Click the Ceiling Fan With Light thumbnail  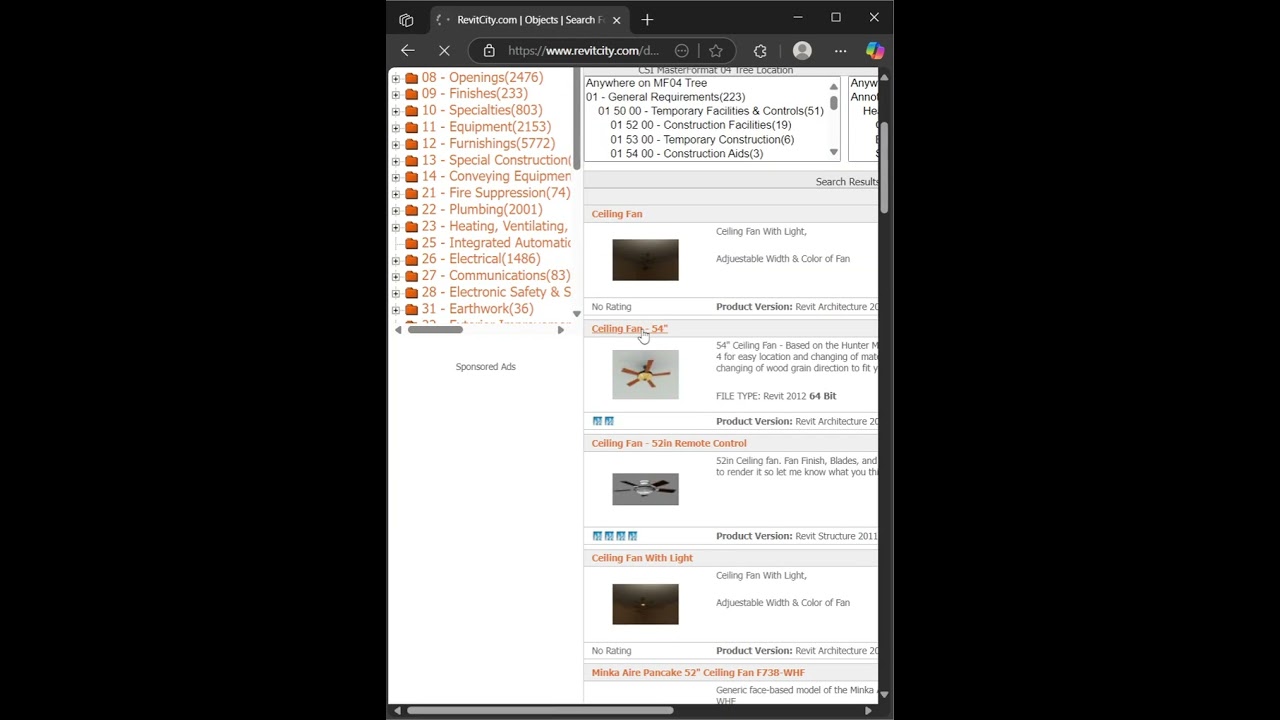(645, 604)
